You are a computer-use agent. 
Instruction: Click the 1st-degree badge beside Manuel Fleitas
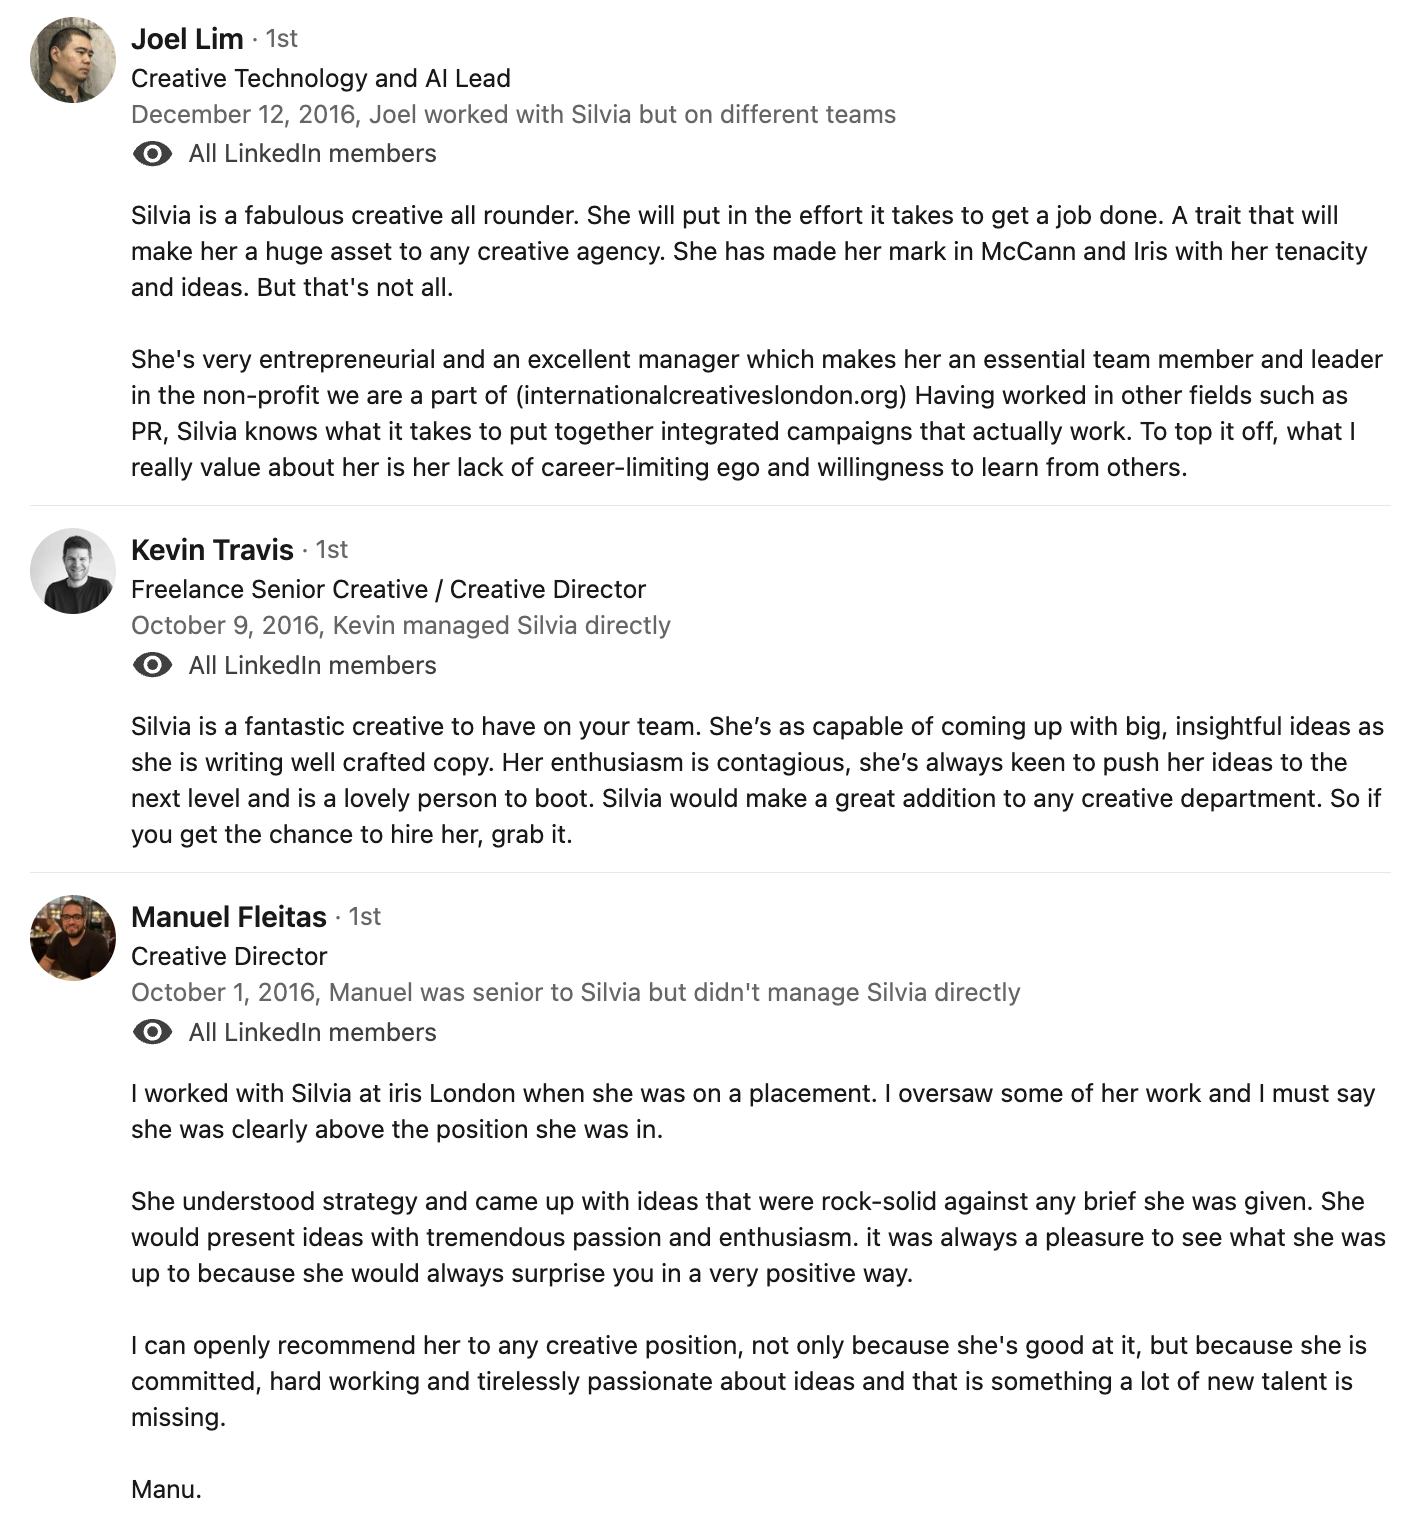point(364,917)
